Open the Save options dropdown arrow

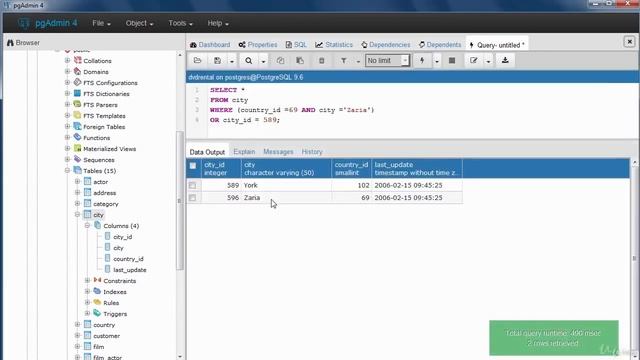231,61
